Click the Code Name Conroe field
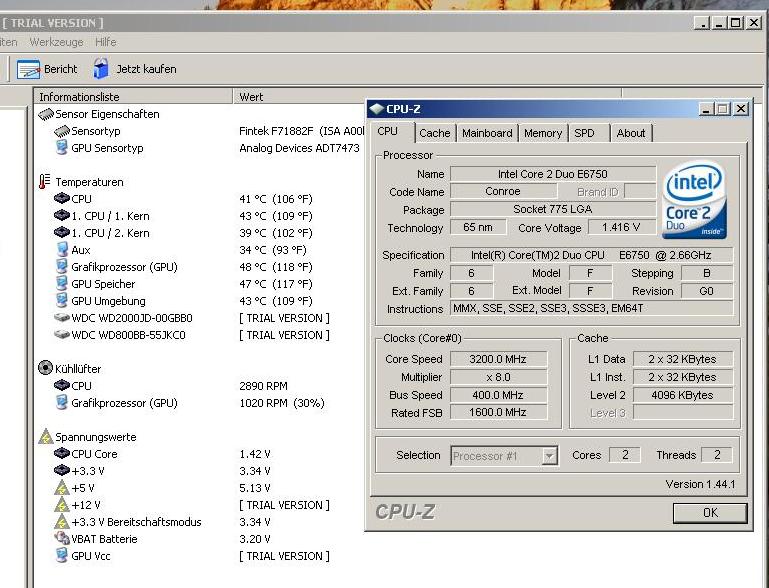This screenshot has height=588, width=769. coord(503,191)
